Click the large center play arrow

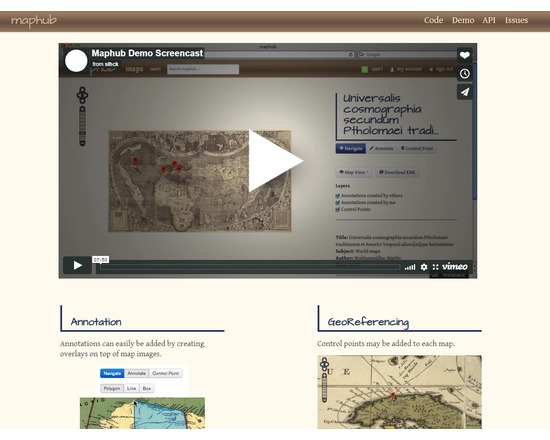(275, 161)
